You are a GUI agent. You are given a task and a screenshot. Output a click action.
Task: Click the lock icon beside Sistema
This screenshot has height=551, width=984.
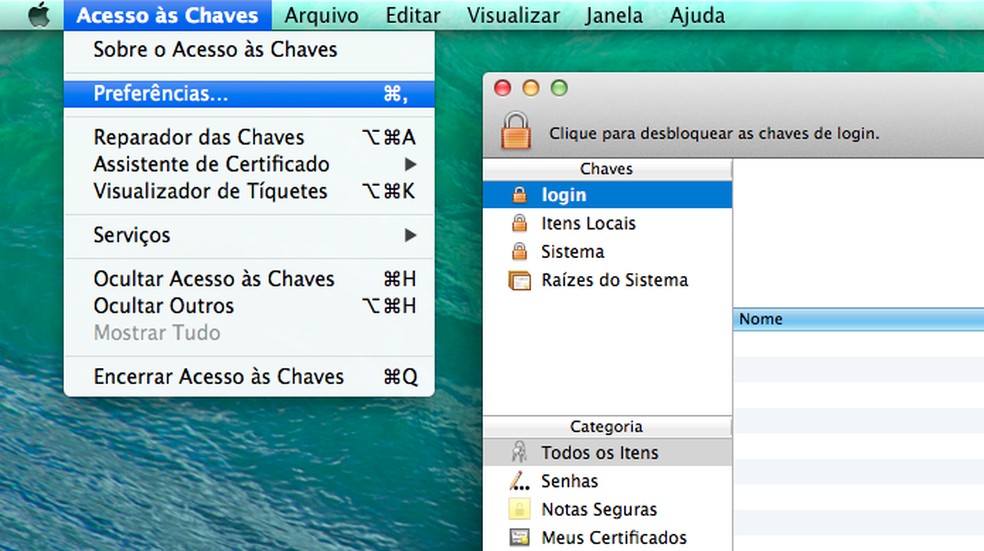[x=519, y=251]
